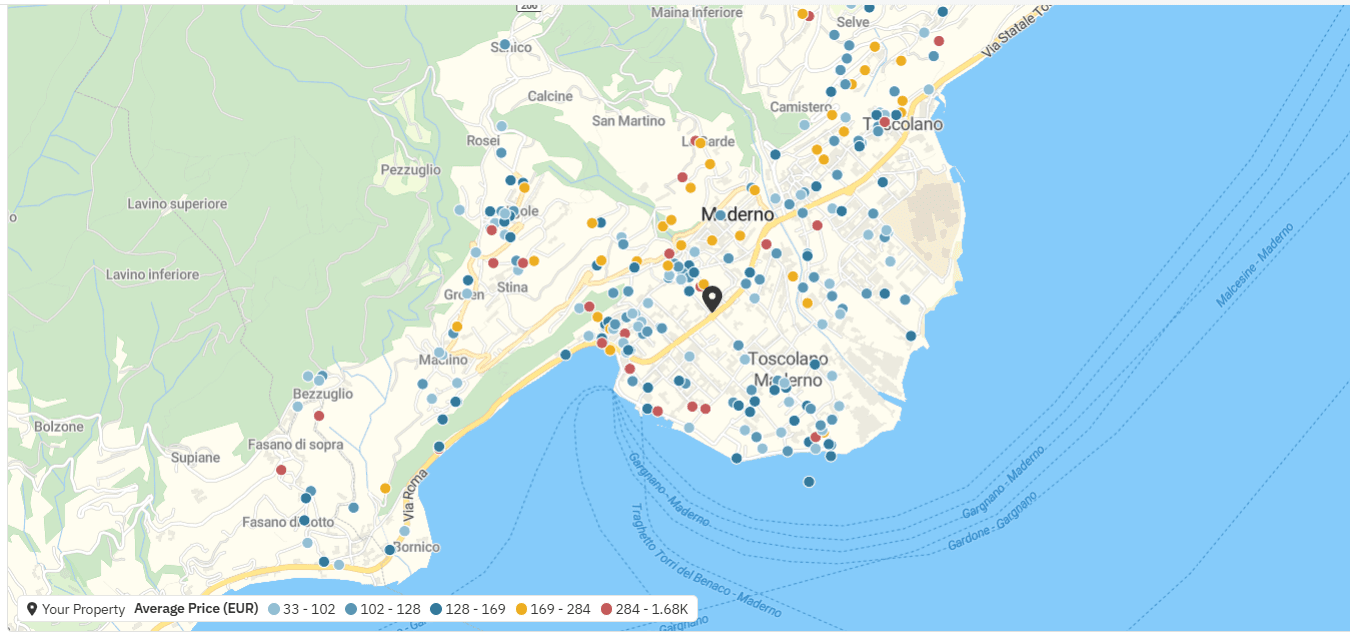Viewport: 1350px width, 642px height.
Task: Click the dark blue dot out in the lake
Action: (x=809, y=482)
